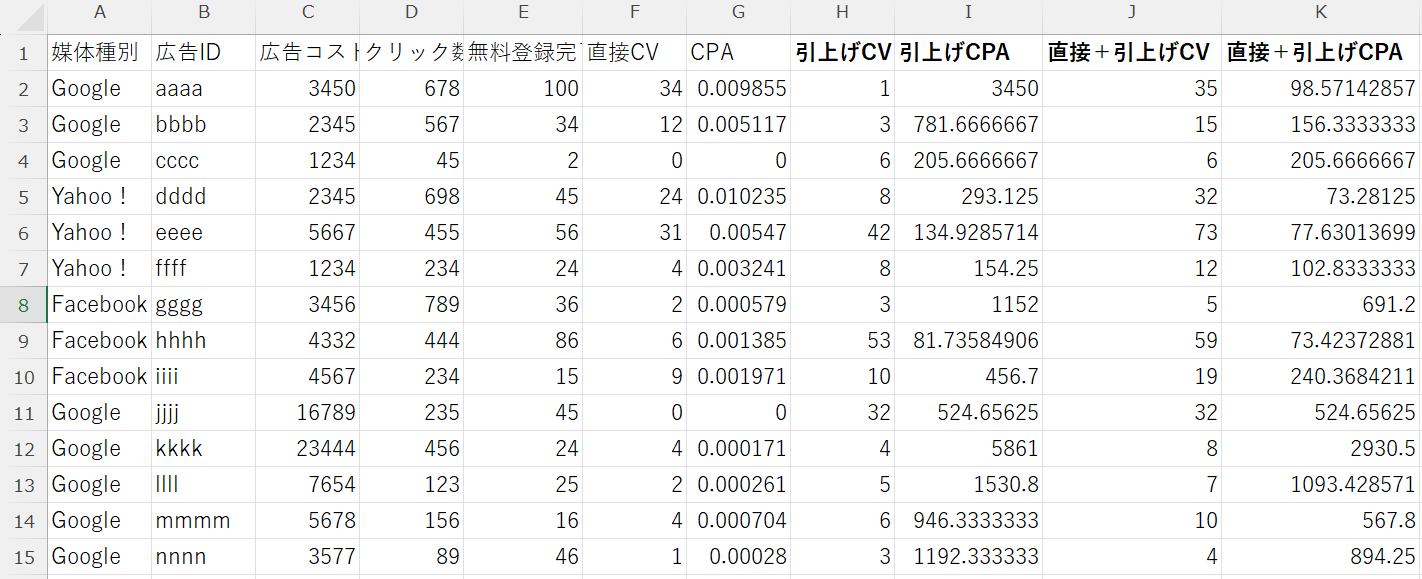Select the 直接CV header cell
This screenshot has height=579, width=1422.
pos(634,53)
